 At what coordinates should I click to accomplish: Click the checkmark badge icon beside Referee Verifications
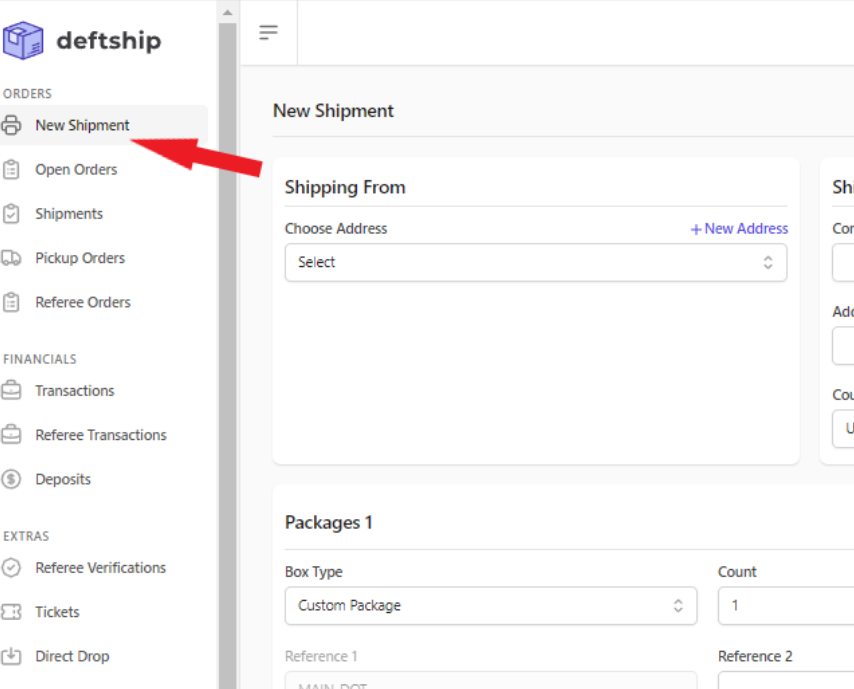(x=11, y=568)
